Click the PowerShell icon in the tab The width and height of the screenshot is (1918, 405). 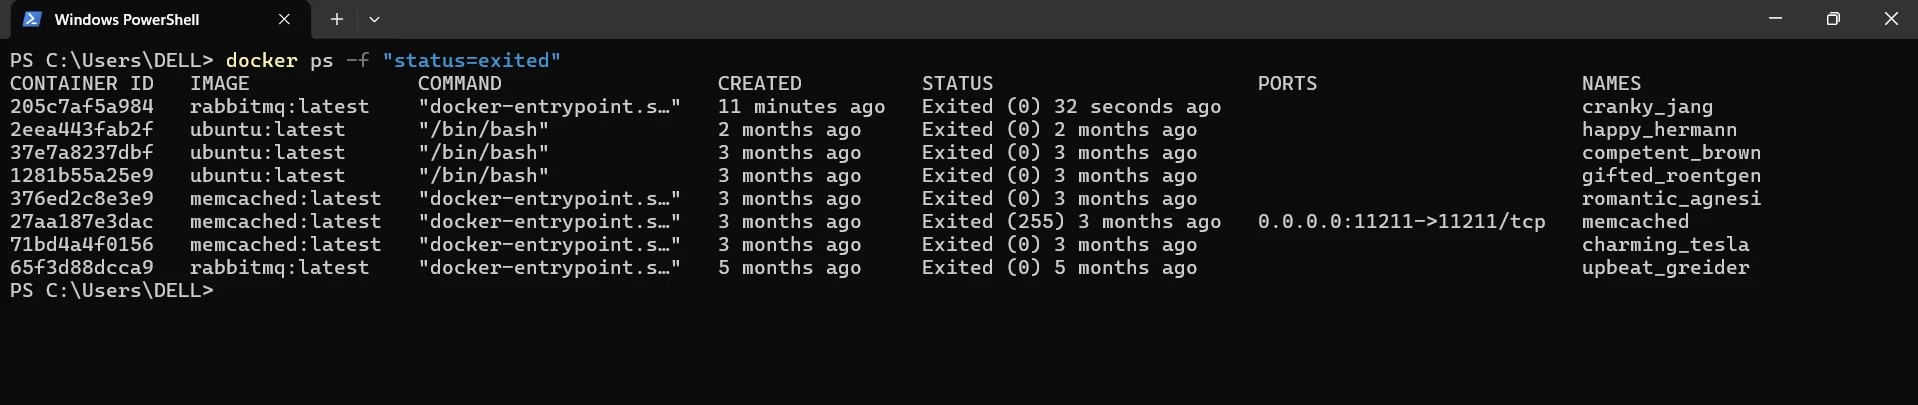[x=32, y=19]
